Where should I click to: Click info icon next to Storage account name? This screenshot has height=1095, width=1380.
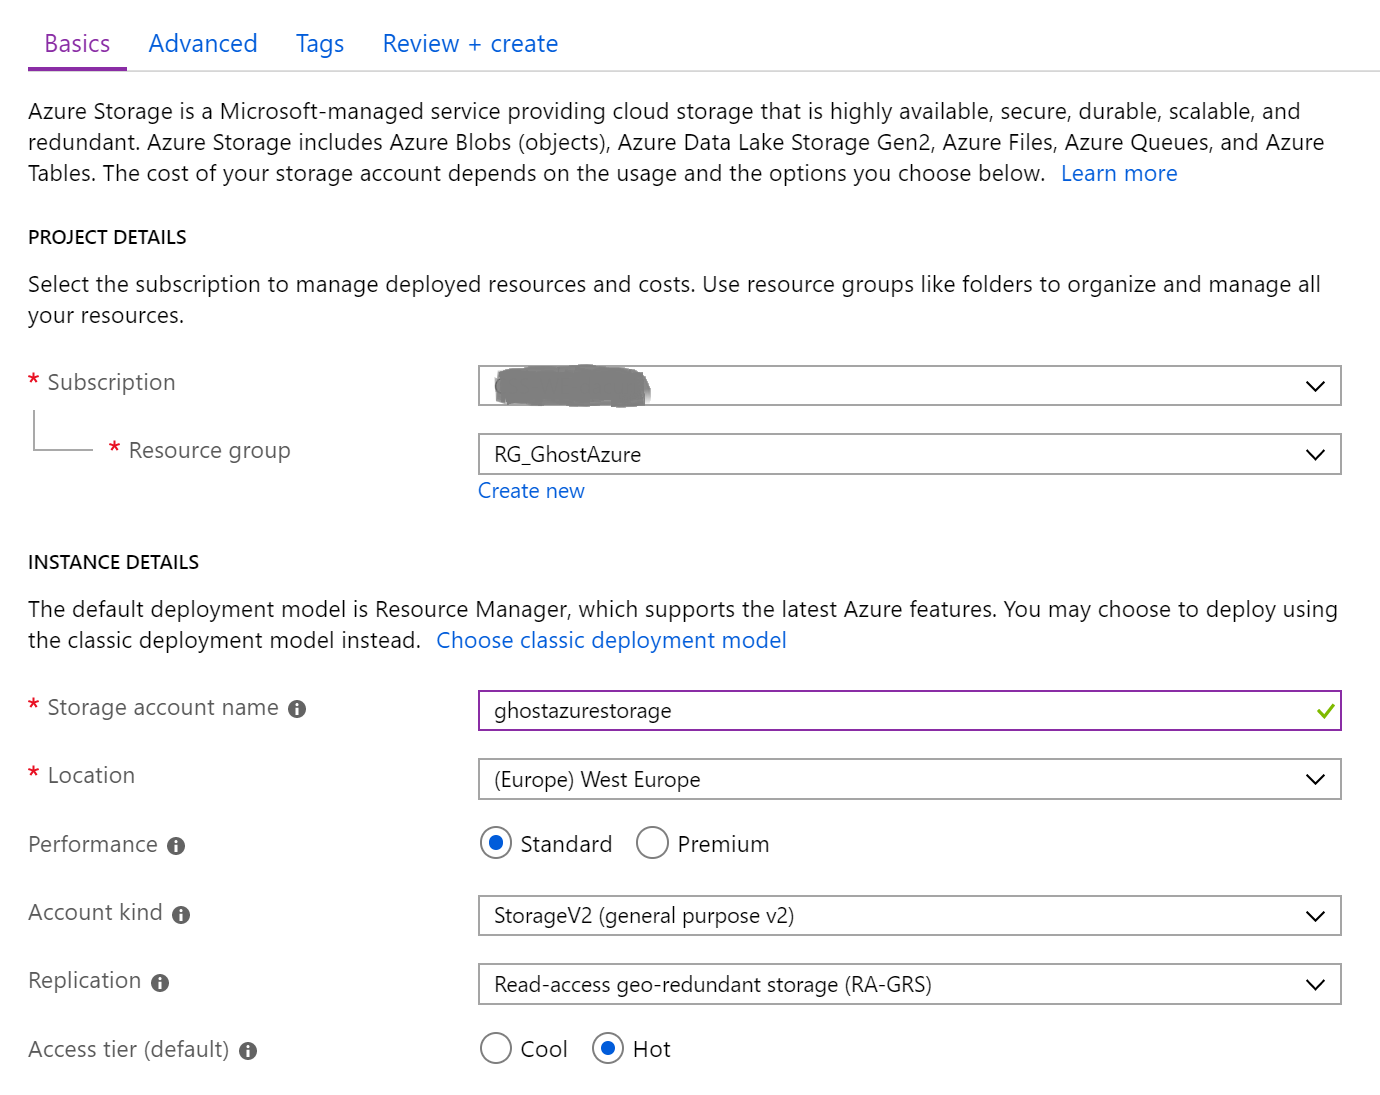[x=297, y=709]
